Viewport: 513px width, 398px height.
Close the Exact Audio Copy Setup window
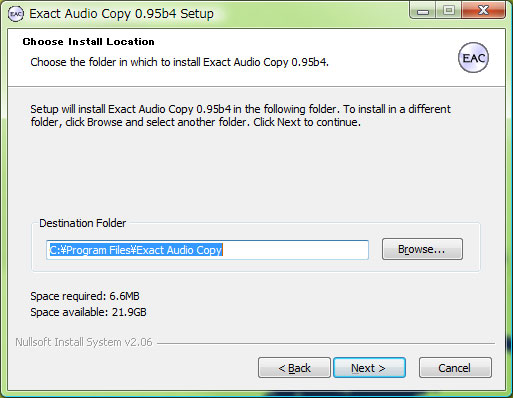pyautogui.click(x=483, y=11)
